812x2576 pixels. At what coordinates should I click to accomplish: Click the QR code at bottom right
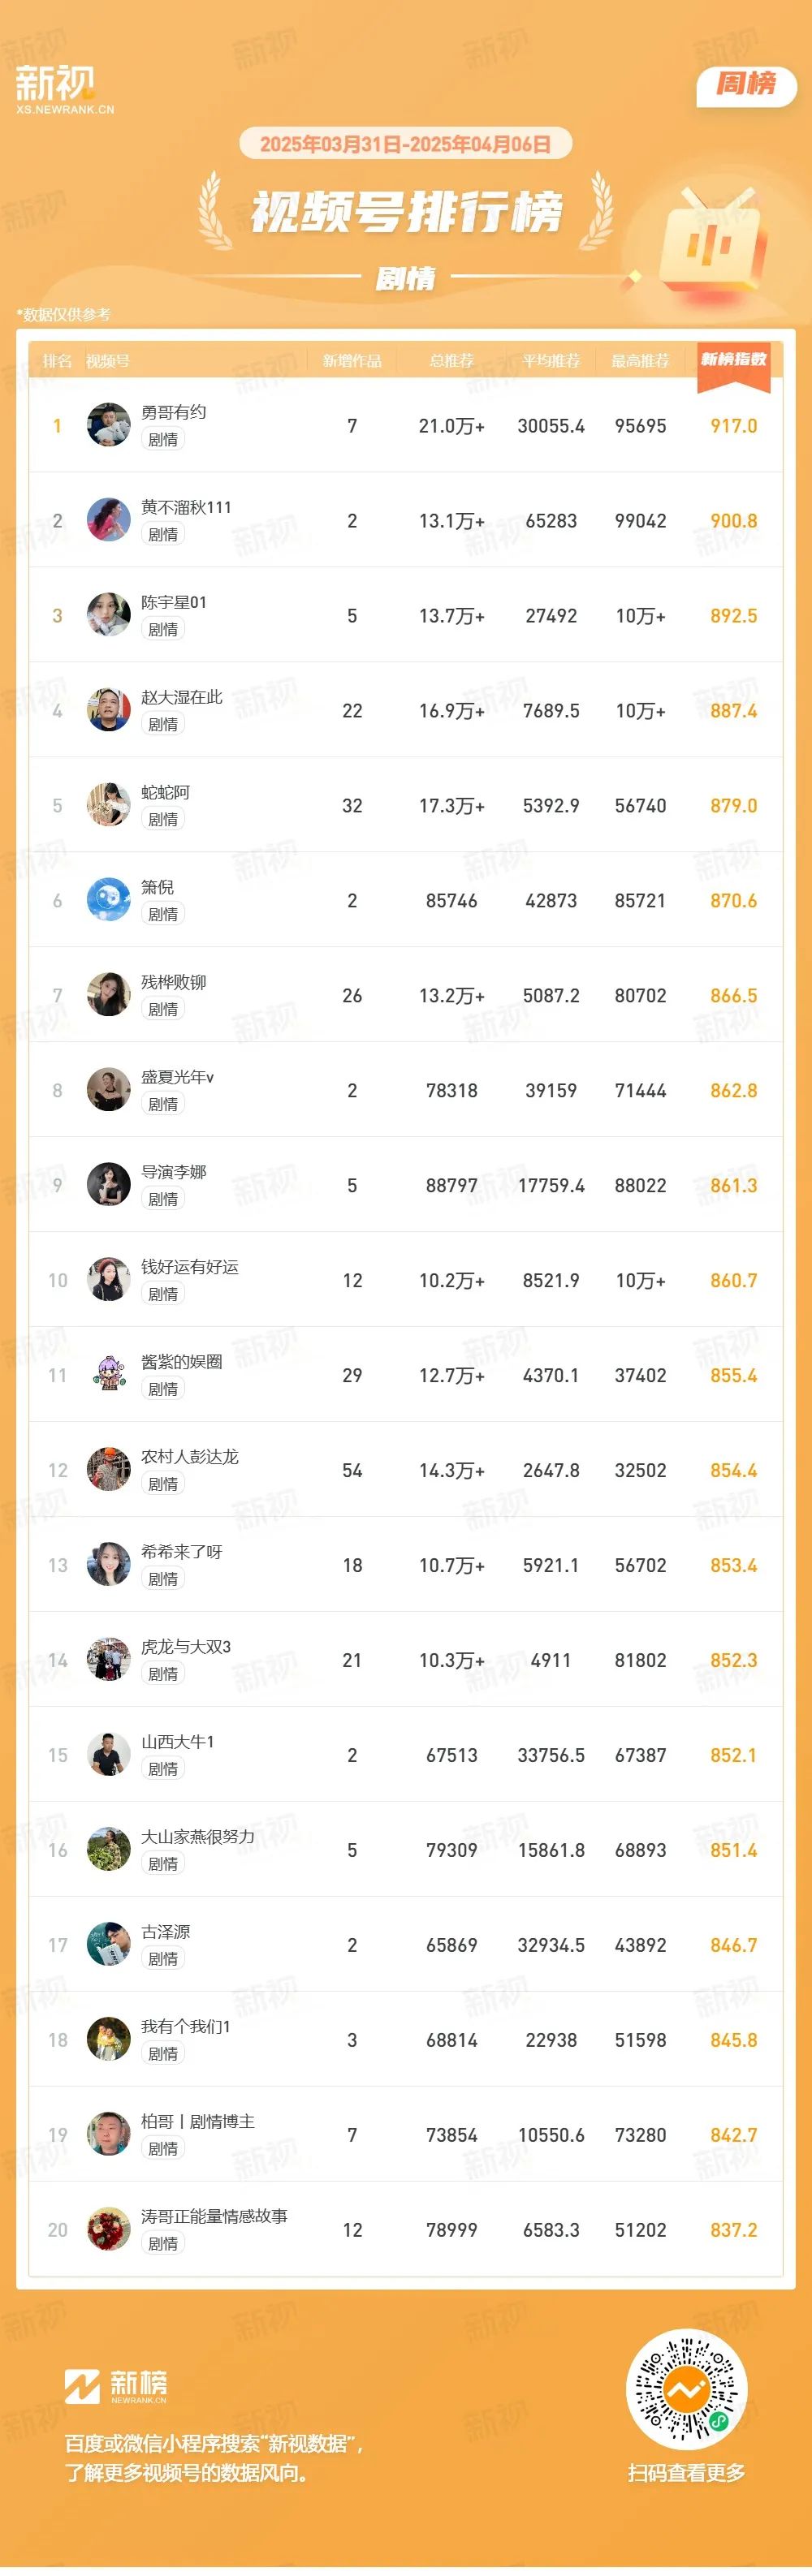click(x=686, y=2391)
